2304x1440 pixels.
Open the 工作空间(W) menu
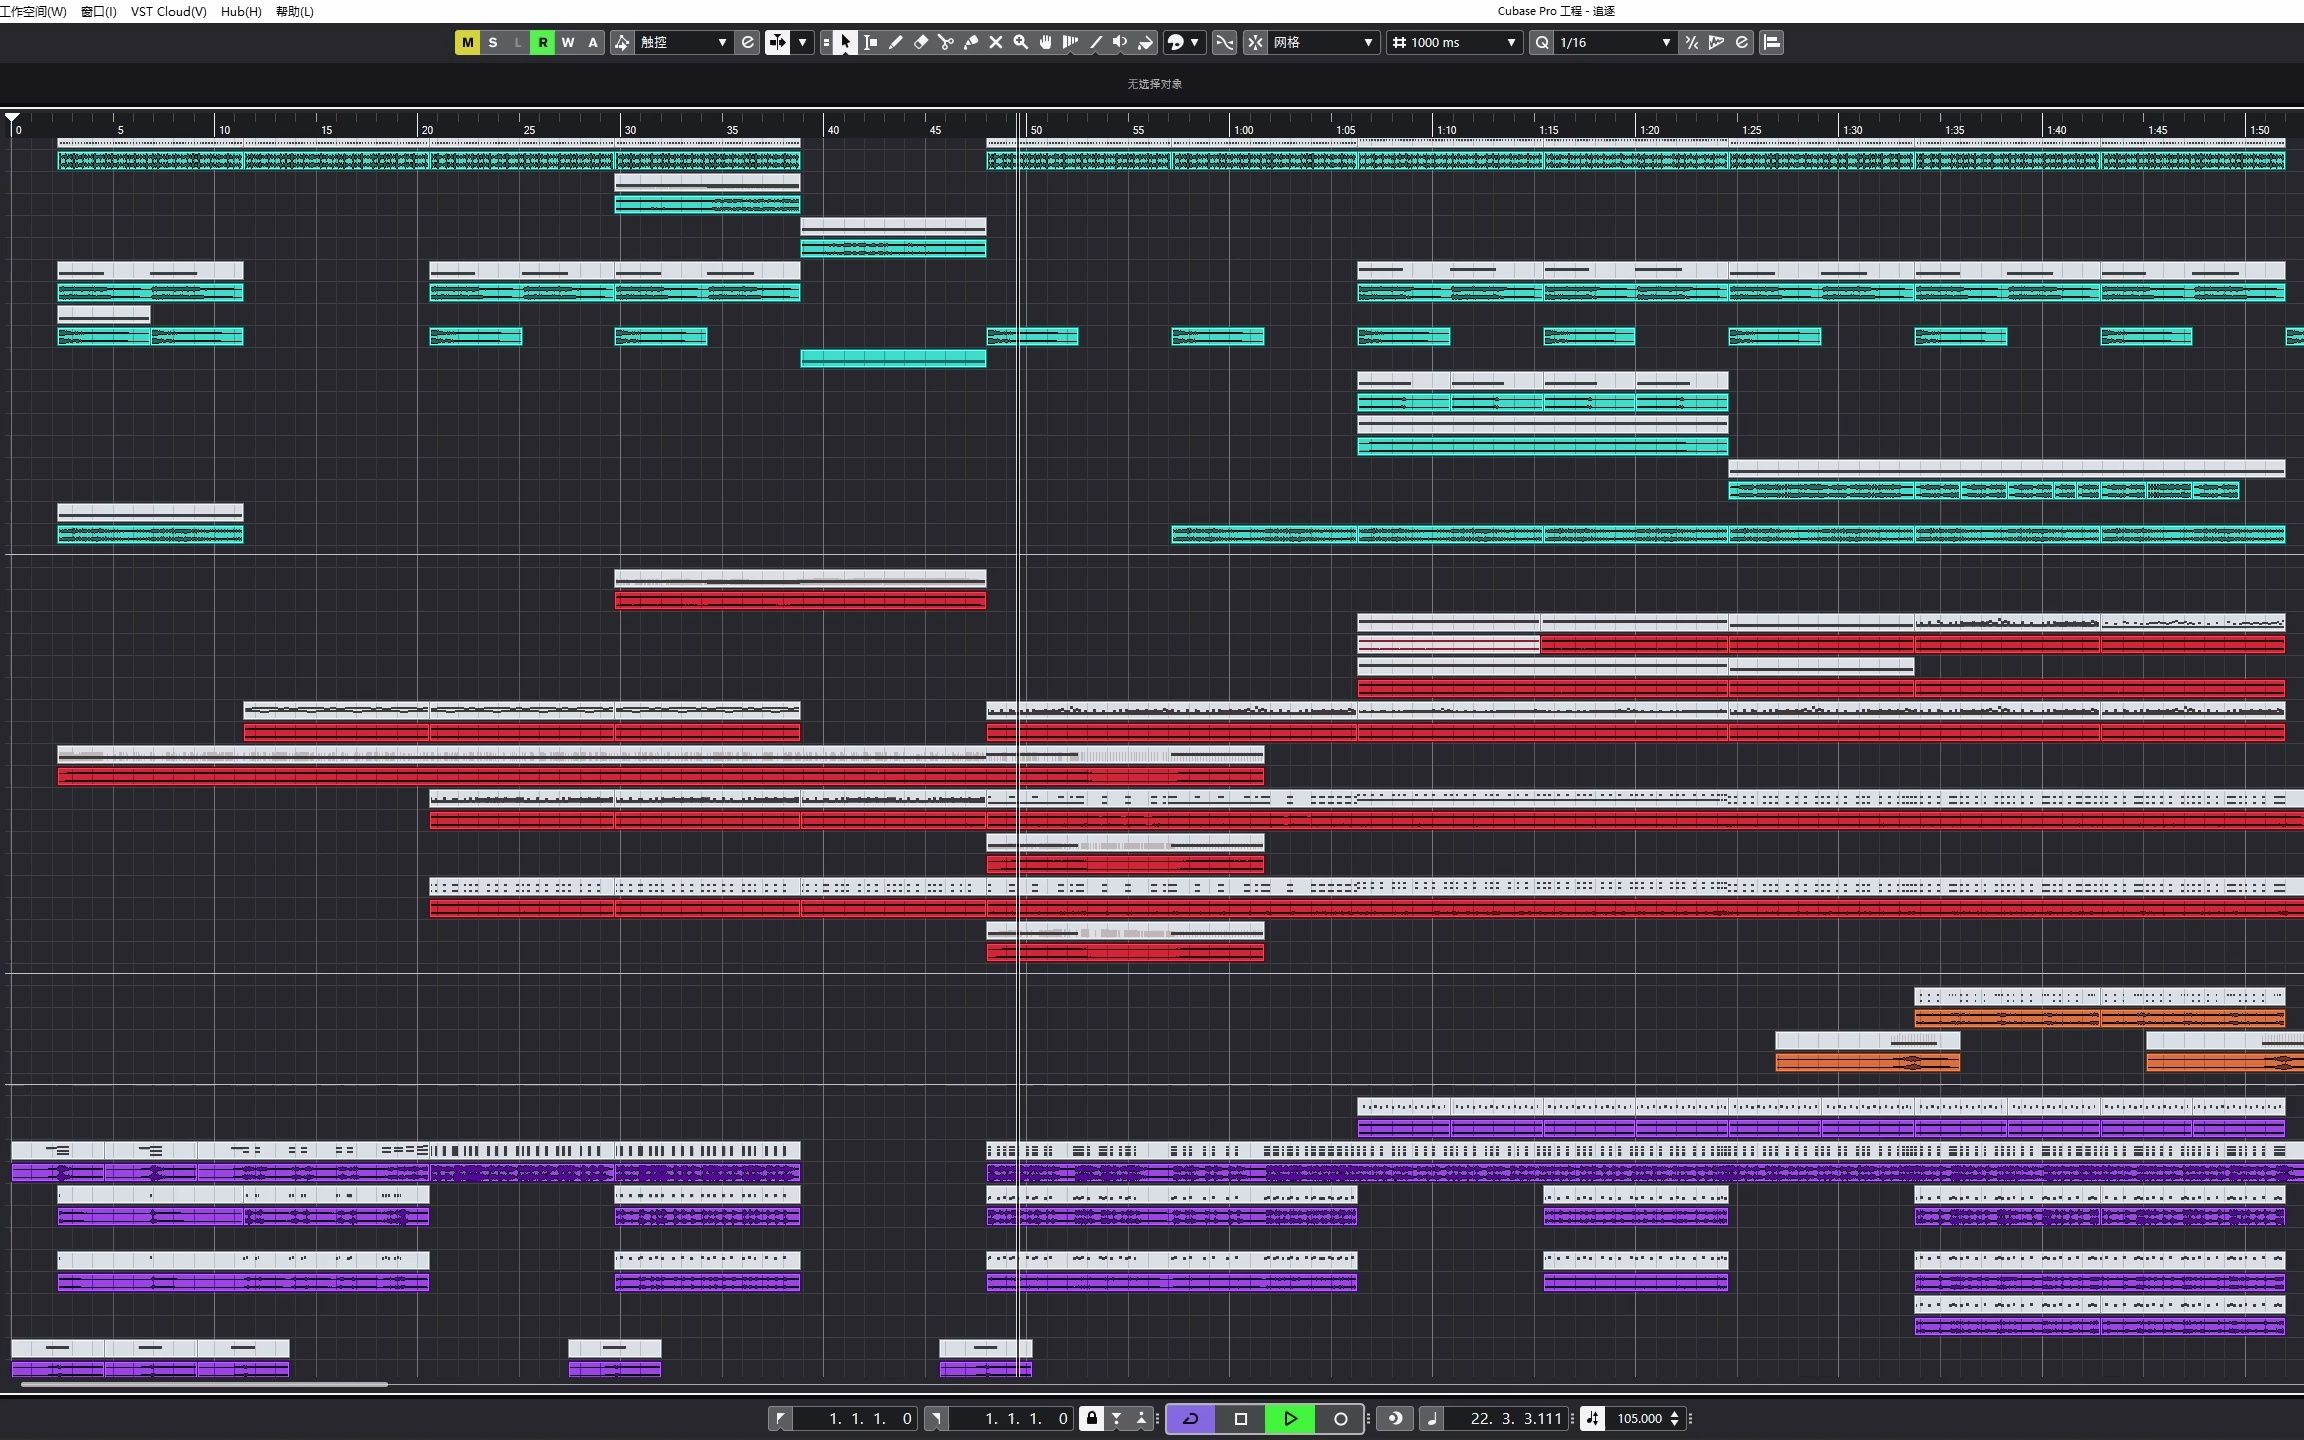click(x=33, y=11)
